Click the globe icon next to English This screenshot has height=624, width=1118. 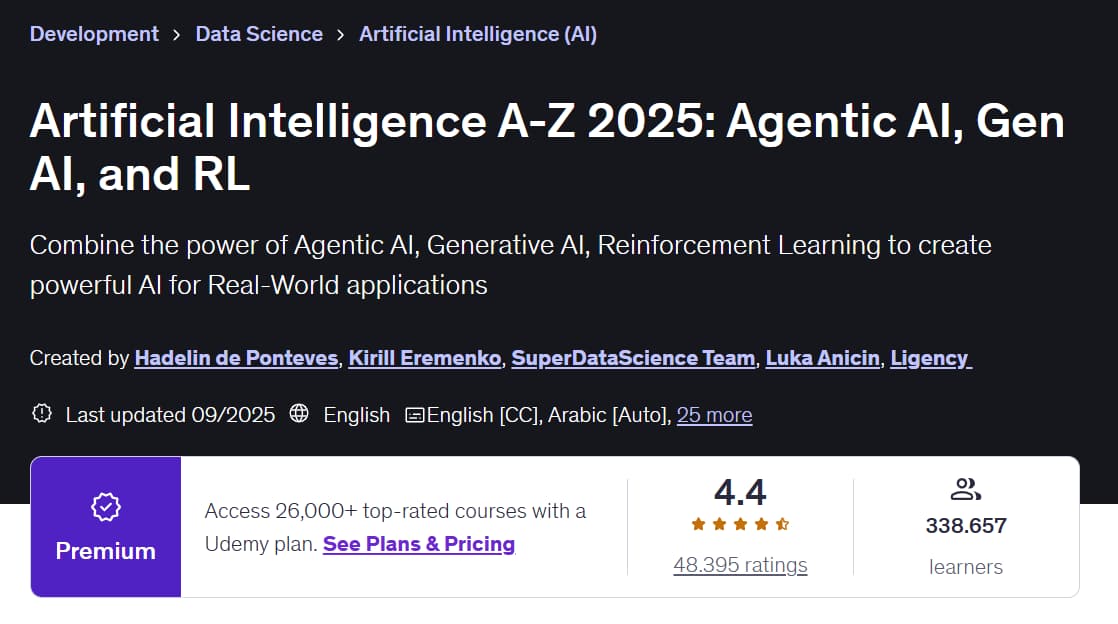point(297,414)
